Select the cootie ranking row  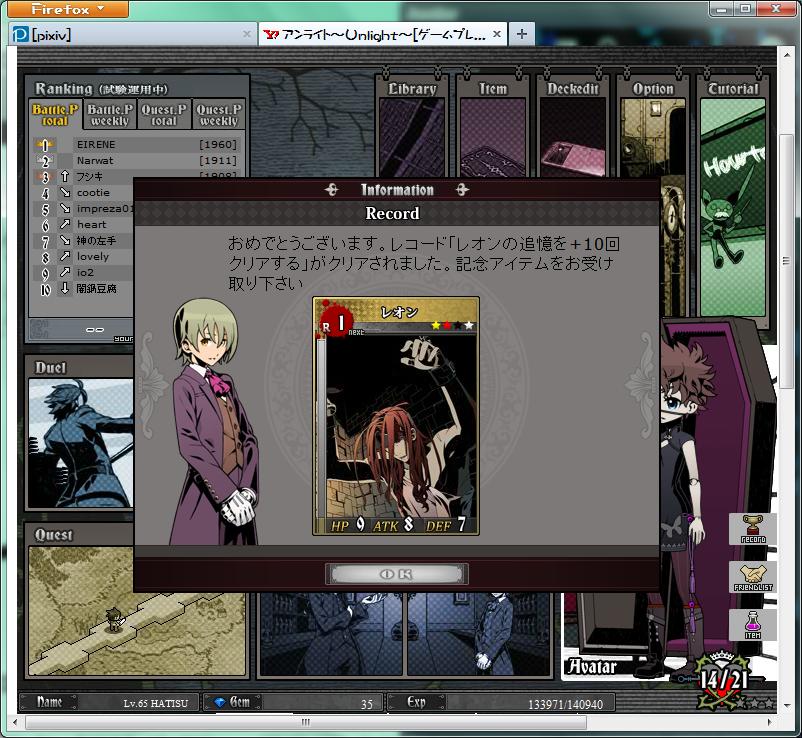pyautogui.click(x=83, y=193)
